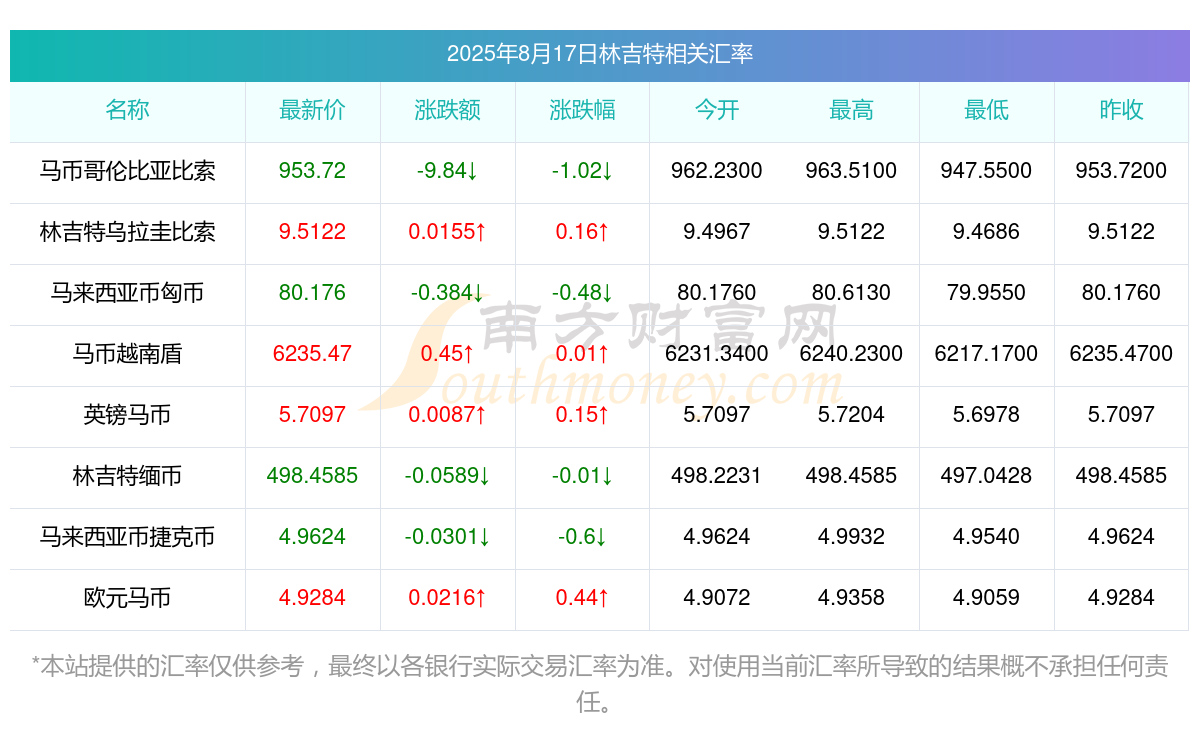
Task: Click change amount -0.384↓
Action: pyautogui.click(x=447, y=293)
